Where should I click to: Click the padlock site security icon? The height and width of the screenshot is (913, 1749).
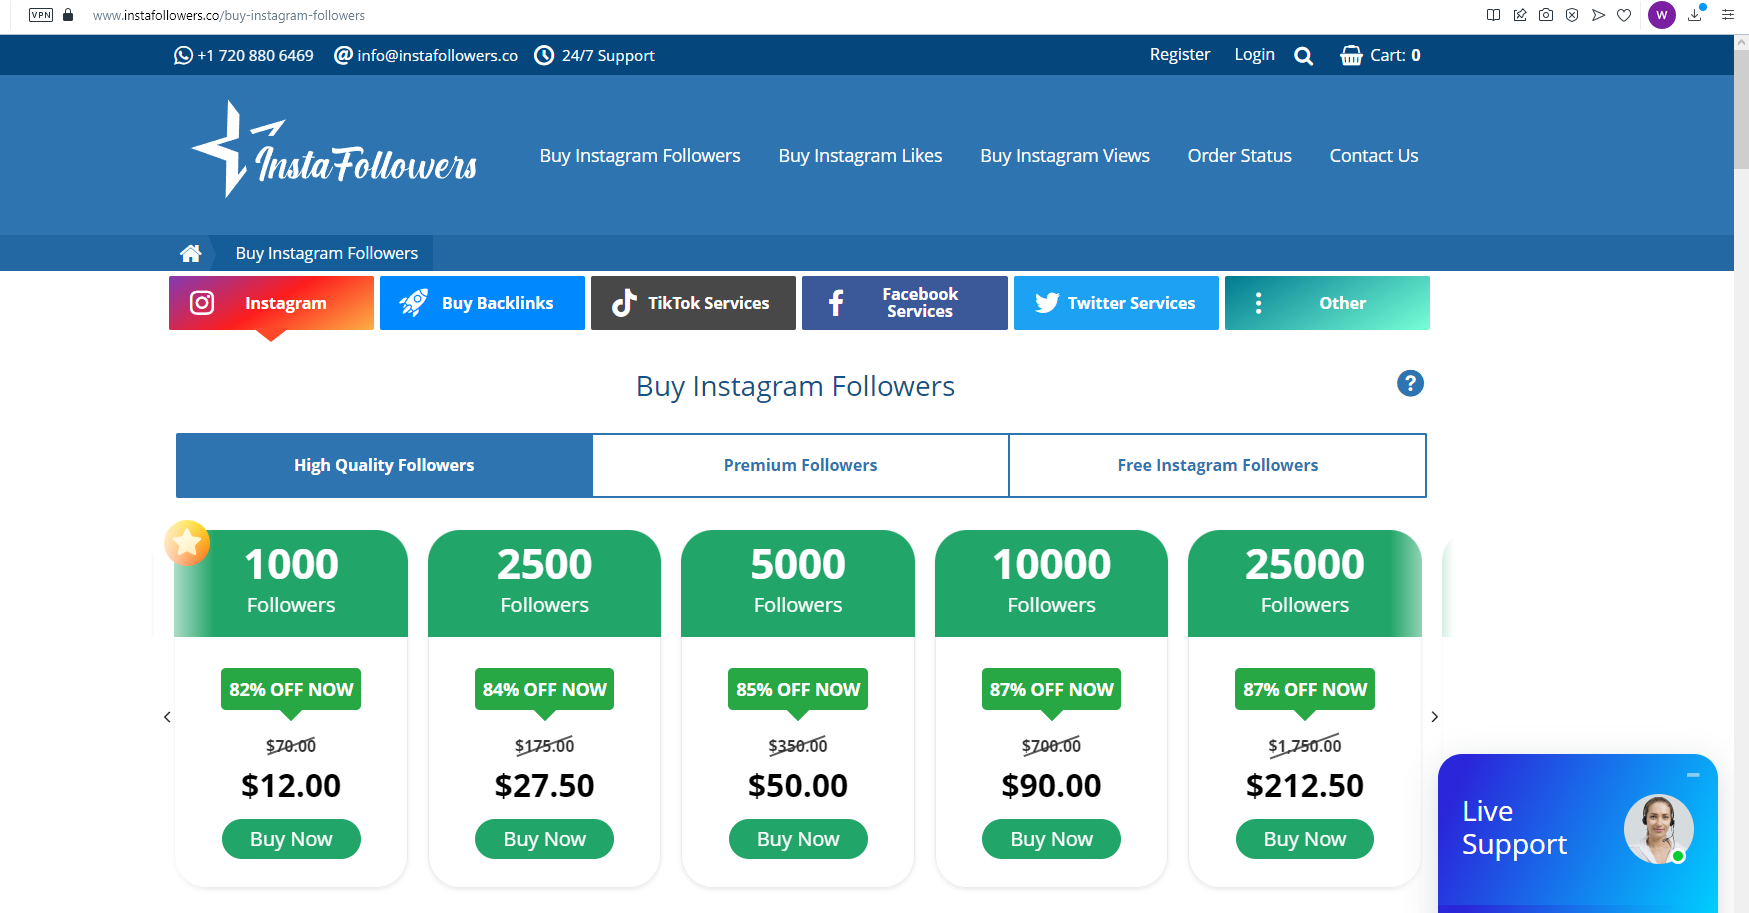[x=68, y=15]
